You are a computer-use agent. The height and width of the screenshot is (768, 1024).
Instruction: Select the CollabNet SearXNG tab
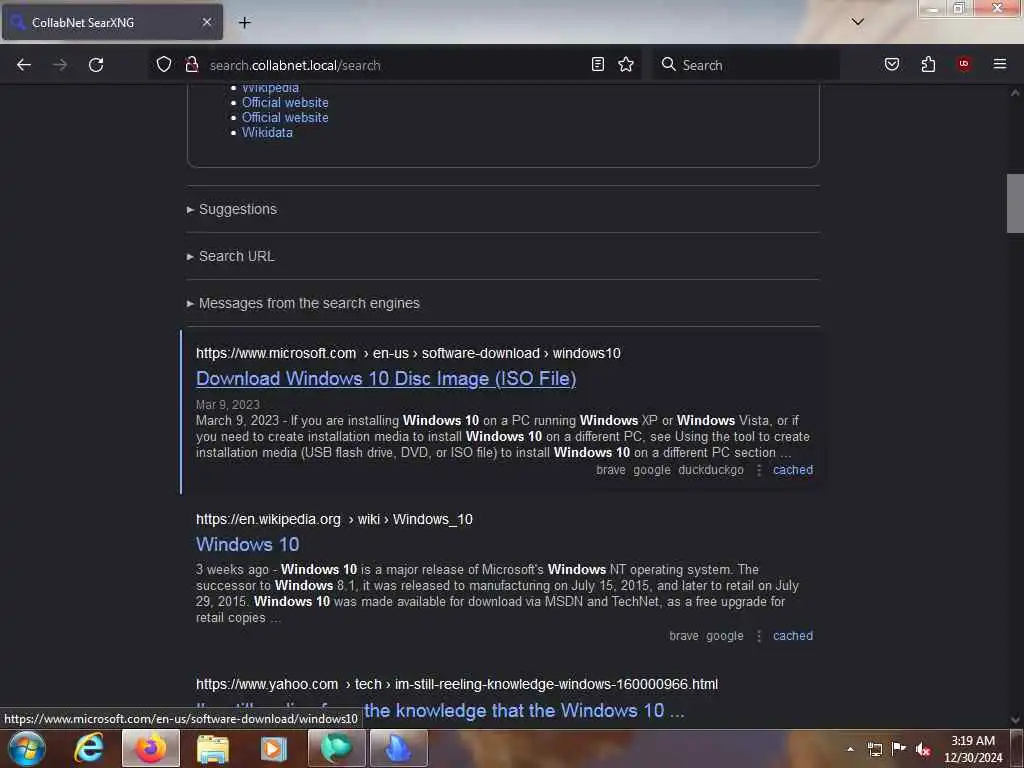(112, 22)
